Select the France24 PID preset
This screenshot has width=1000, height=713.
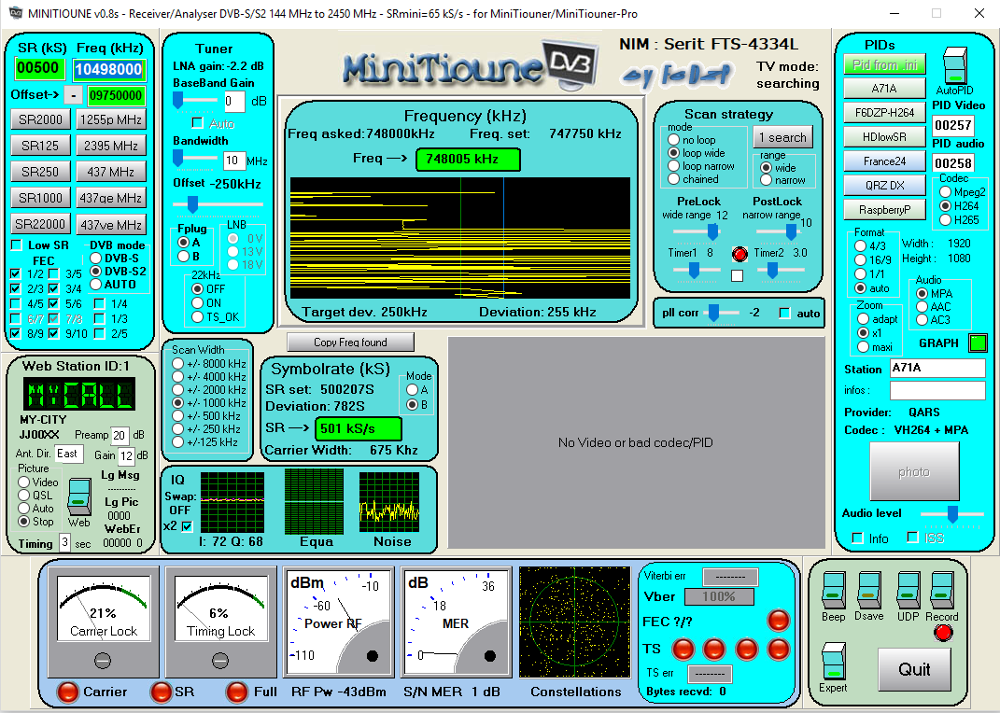884,161
